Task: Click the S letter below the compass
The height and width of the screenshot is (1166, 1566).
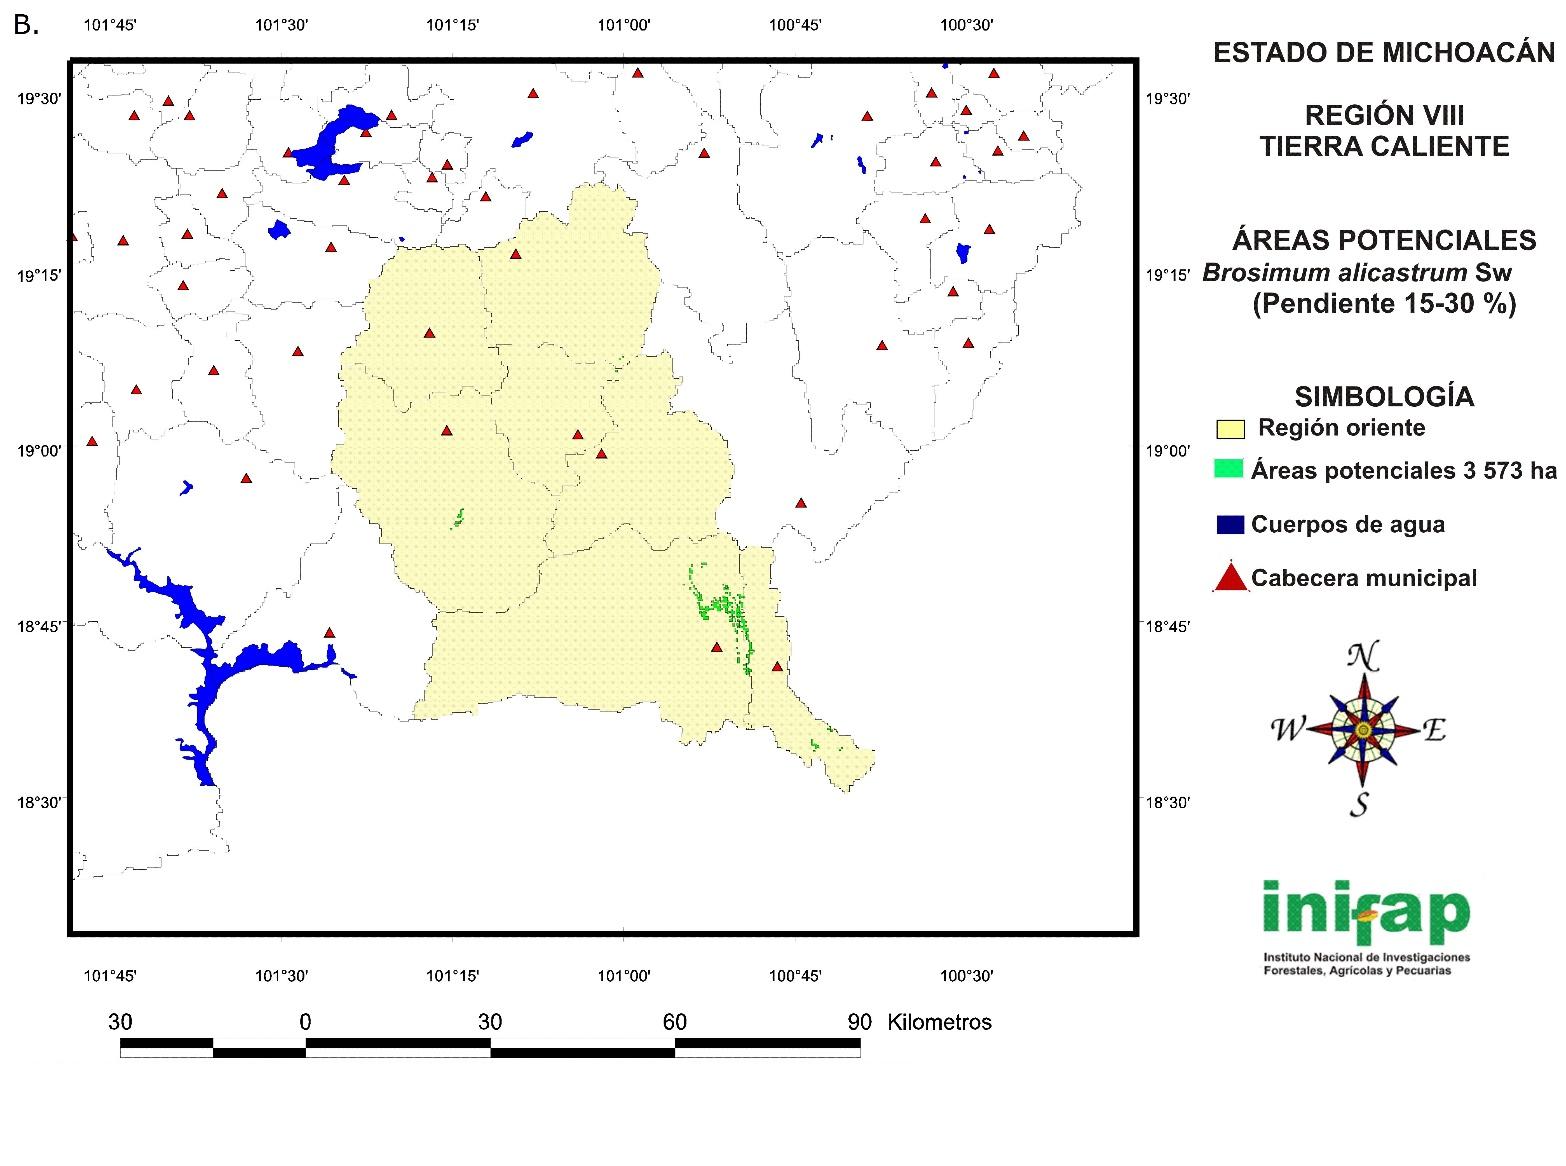Action: (1359, 803)
